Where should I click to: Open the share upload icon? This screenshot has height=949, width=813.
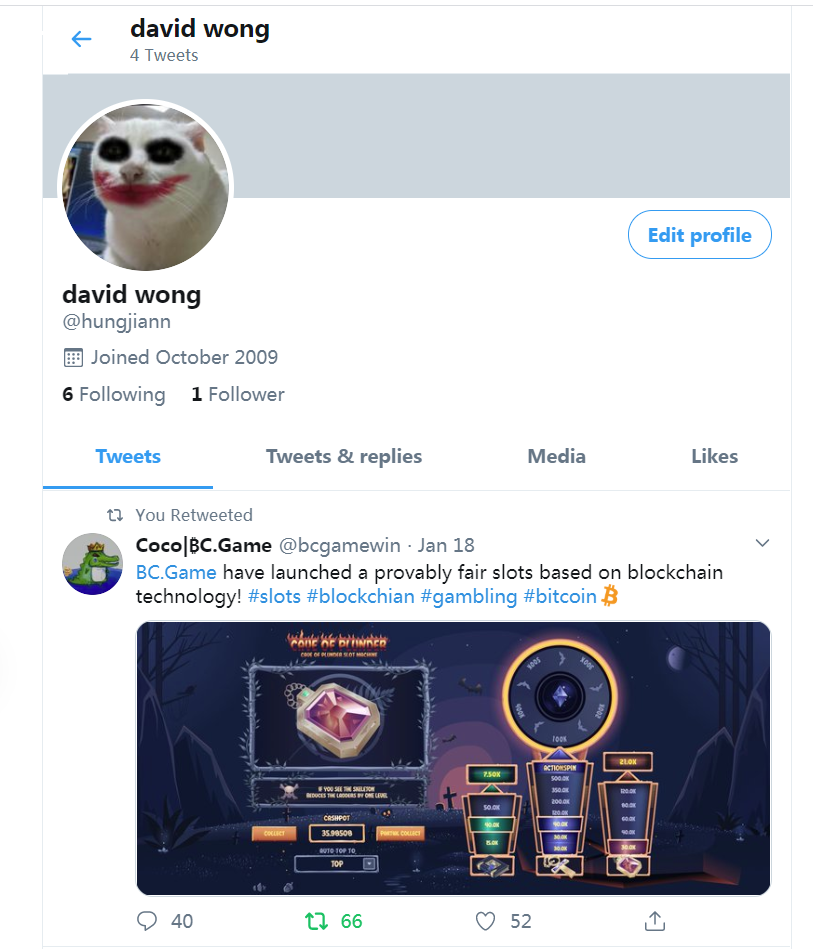pos(654,921)
